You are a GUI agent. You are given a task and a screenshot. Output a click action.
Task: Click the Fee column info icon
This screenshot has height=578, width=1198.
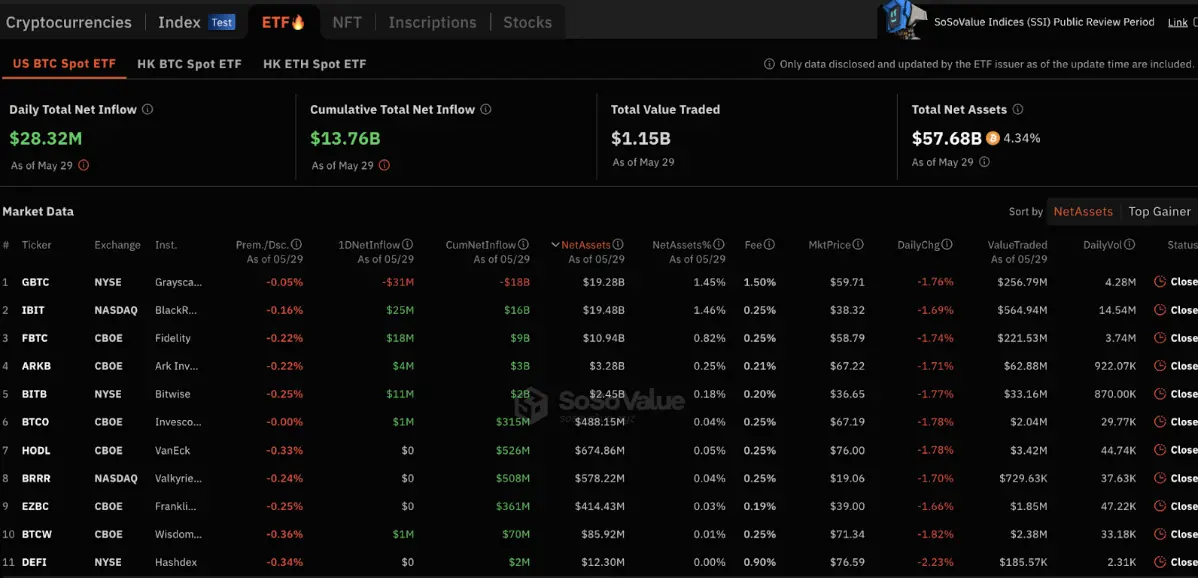point(770,245)
